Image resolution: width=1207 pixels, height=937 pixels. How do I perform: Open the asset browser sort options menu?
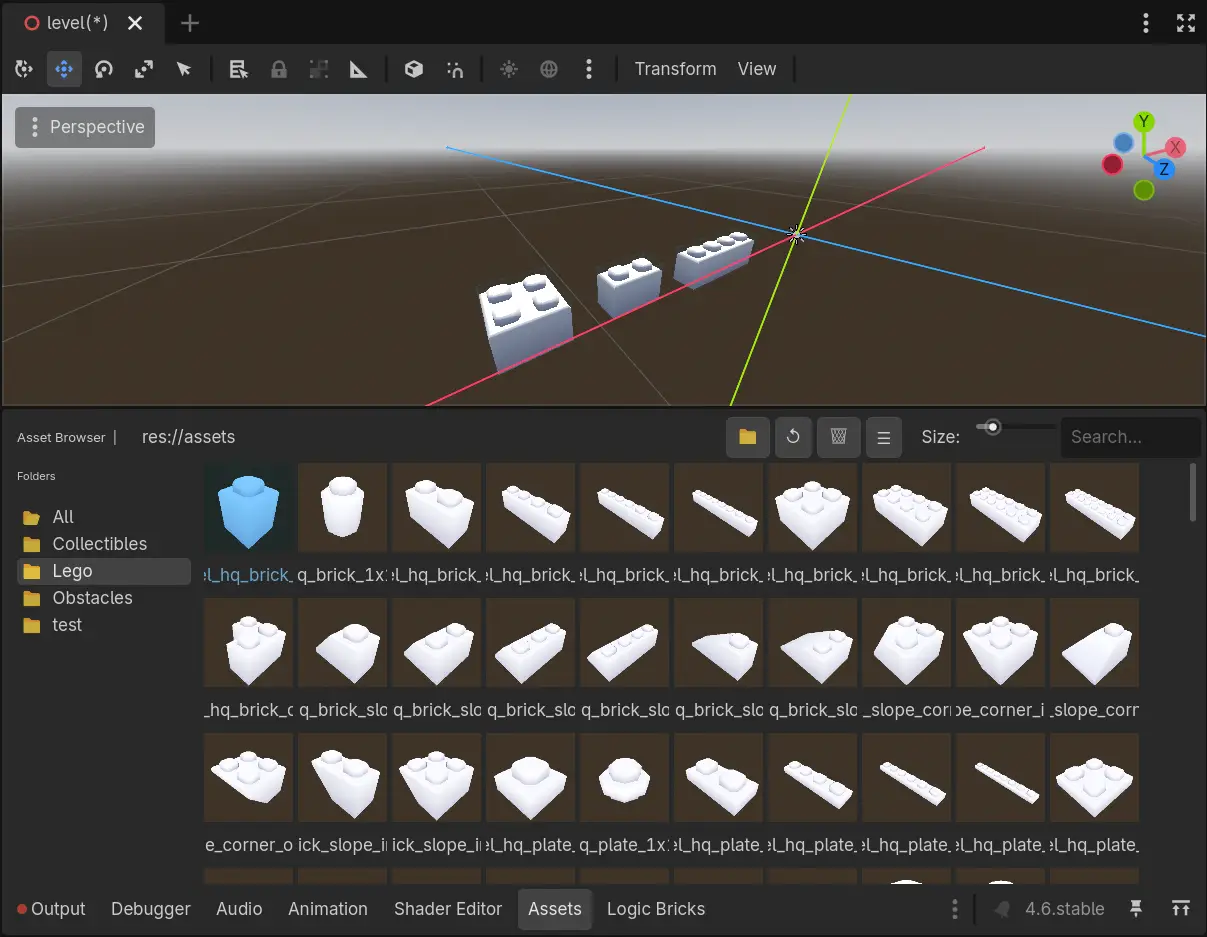click(883, 437)
